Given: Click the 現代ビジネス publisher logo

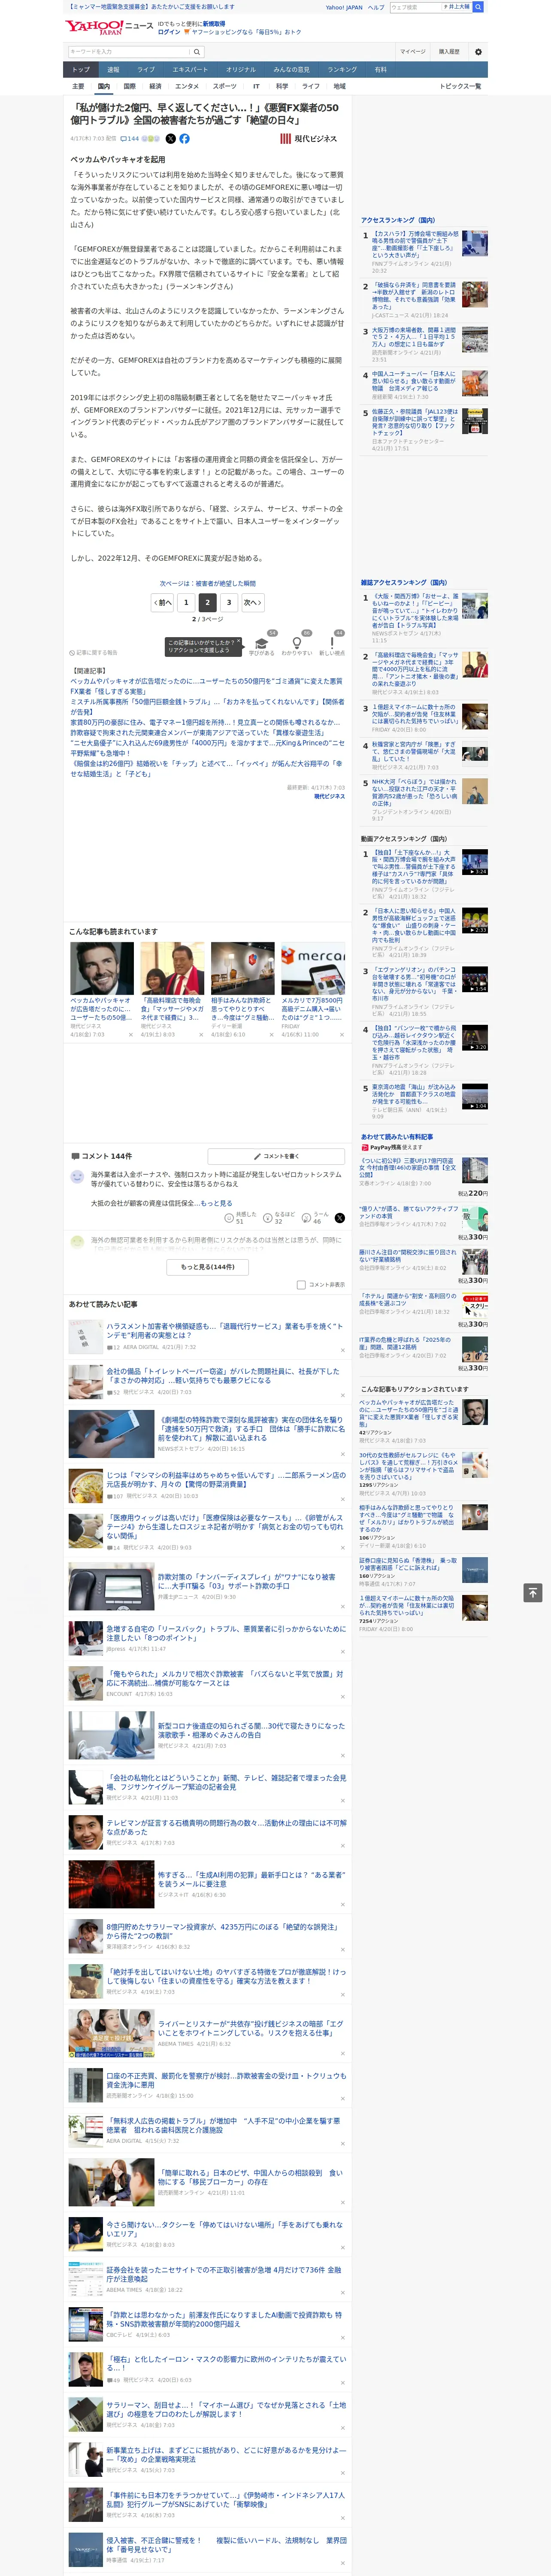Looking at the screenshot, I should pyautogui.click(x=309, y=139).
